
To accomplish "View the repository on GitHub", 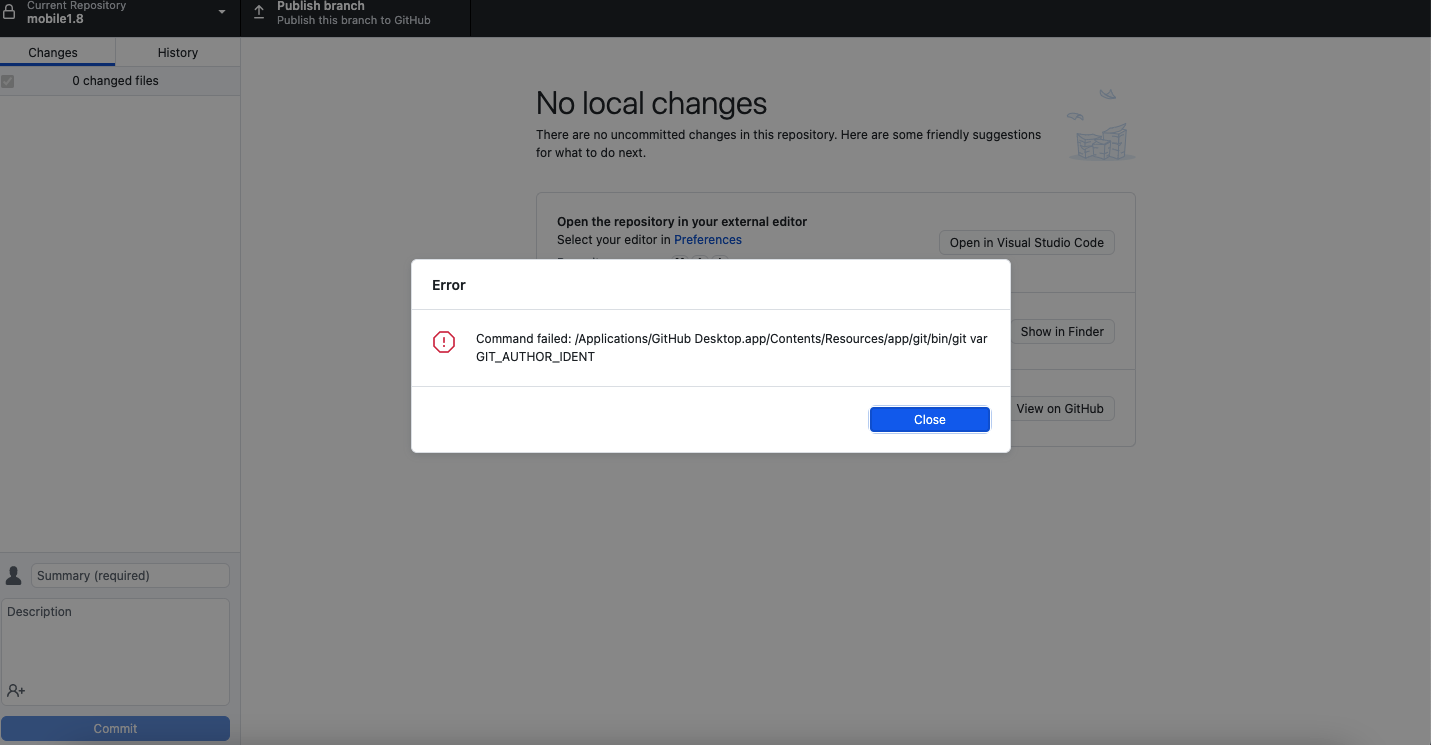I will [x=1062, y=408].
